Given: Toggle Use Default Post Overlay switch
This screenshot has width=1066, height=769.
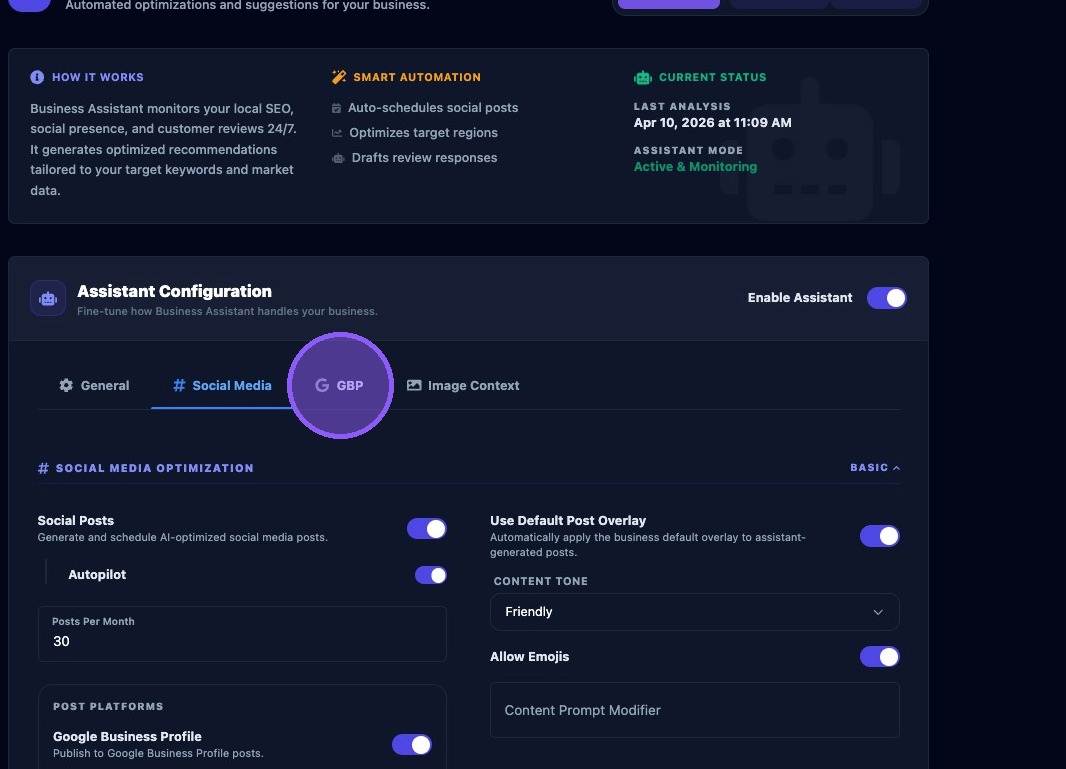Looking at the screenshot, I should (x=880, y=536).
